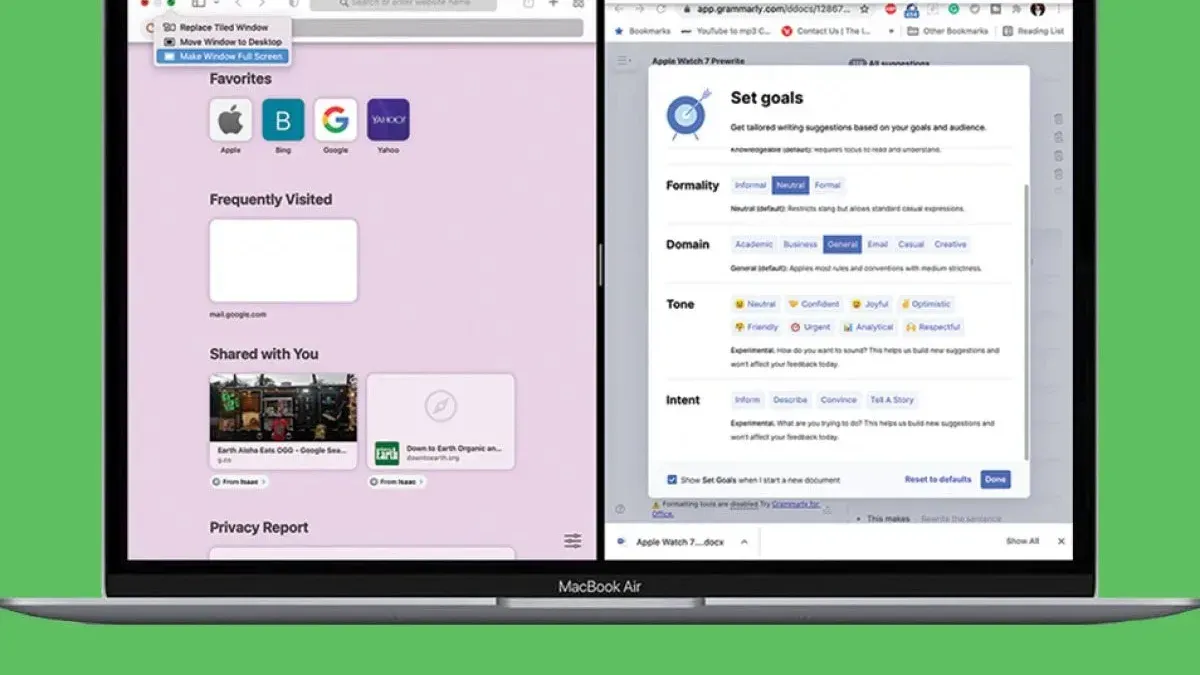Open the Bookmarks item in Chrome's bookmarks bar
The width and height of the screenshot is (1200, 675).
pos(642,31)
